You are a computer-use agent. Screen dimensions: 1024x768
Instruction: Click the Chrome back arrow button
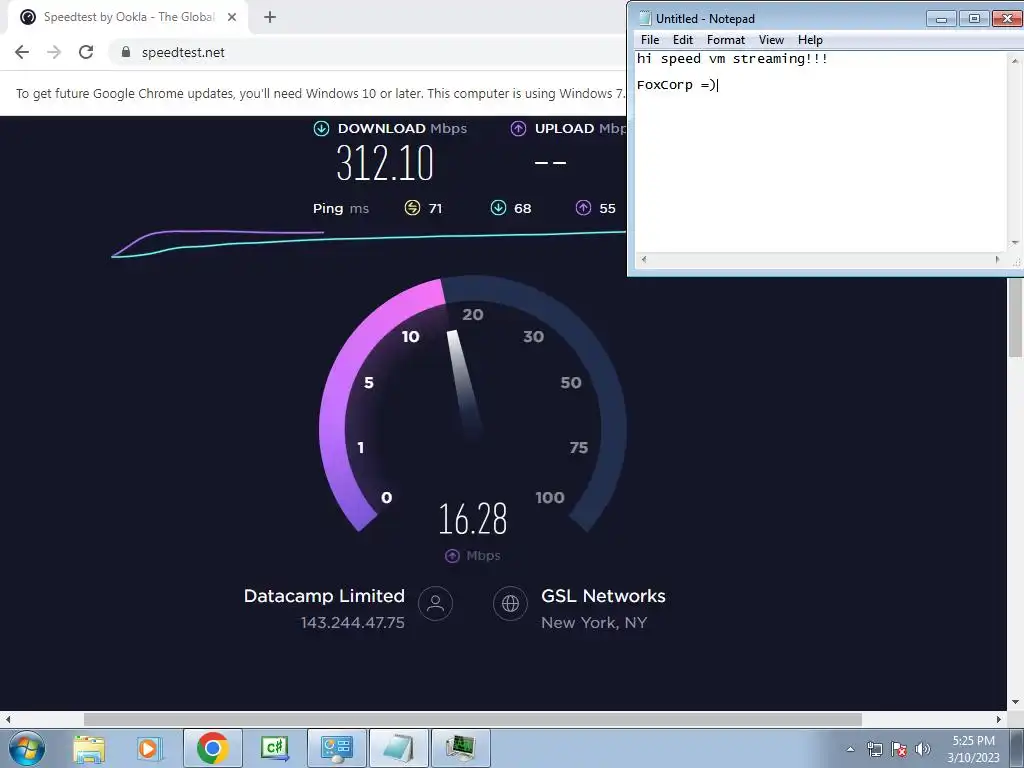coord(22,52)
